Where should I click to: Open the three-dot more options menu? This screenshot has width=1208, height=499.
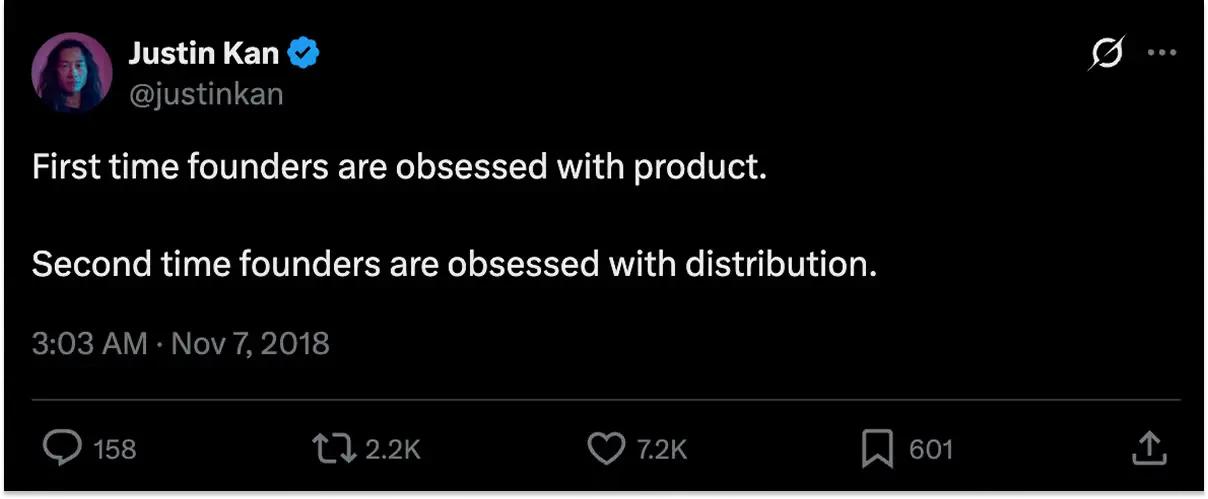tap(1161, 54)
